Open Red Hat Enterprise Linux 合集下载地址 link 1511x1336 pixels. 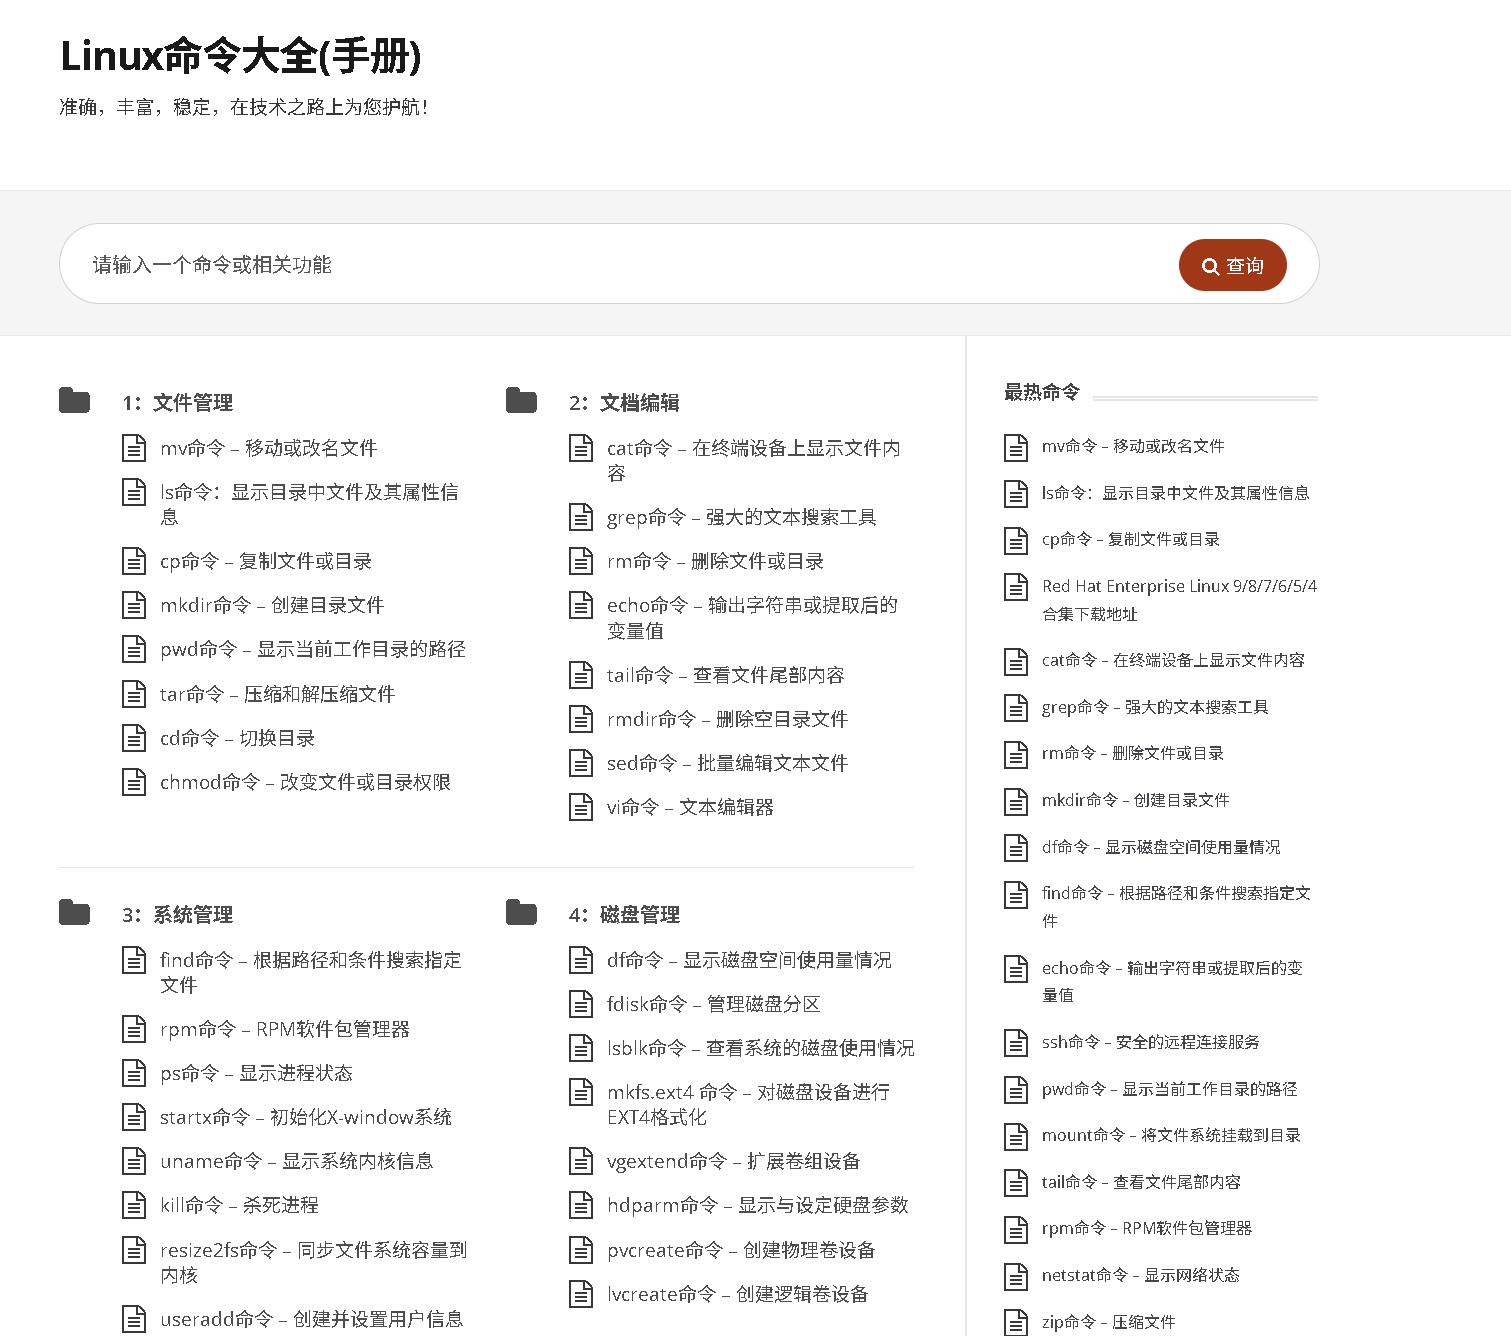tap(1179, 600)
